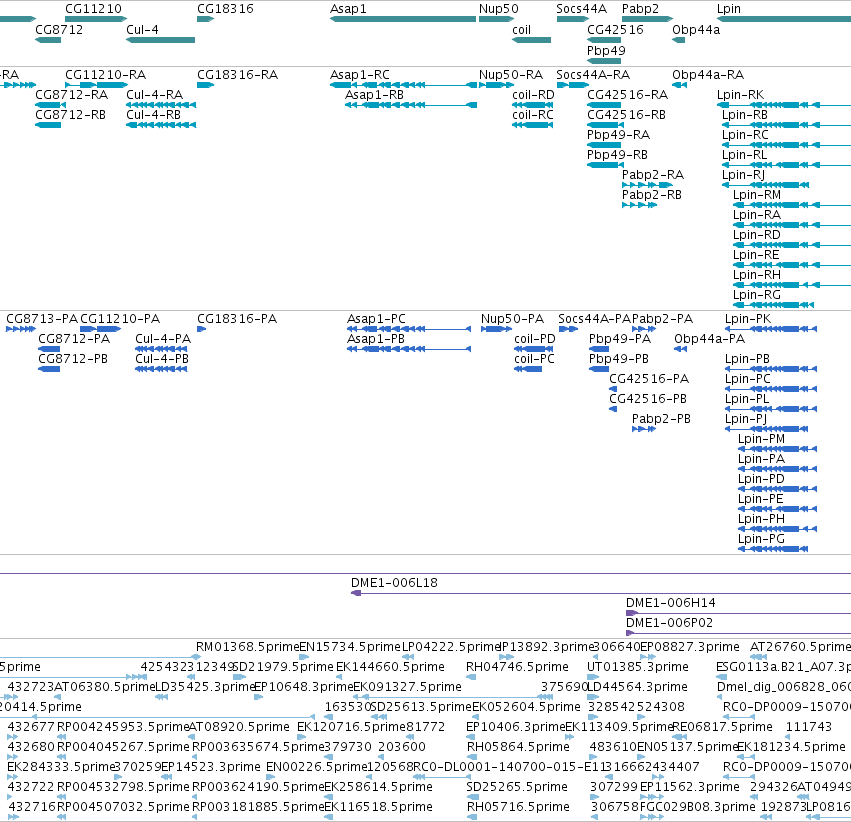
Task: Select the Lpin-RG transcript label
Action: [x=757, y=295]
